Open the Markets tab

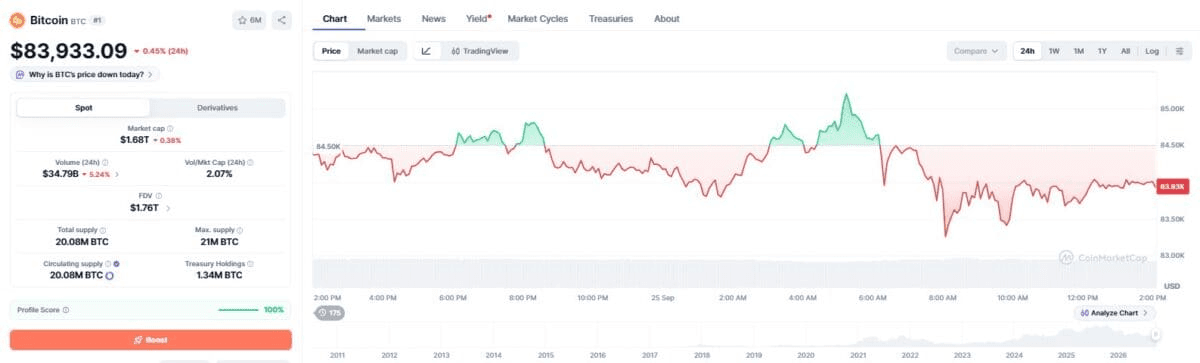(384, 18)
